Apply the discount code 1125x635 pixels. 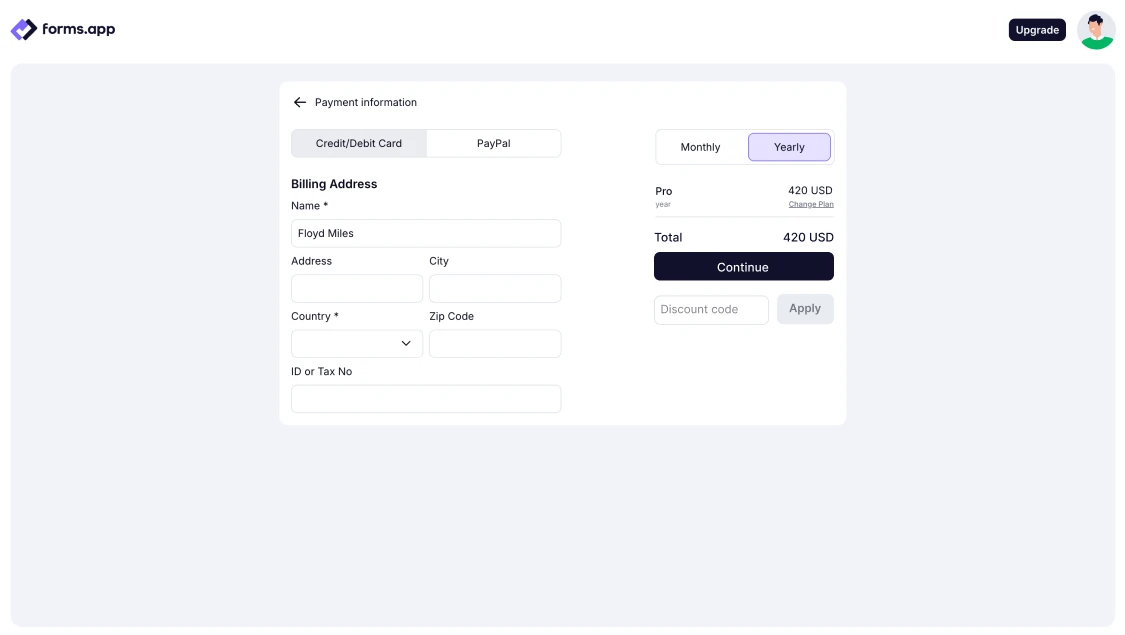[805, 309]
